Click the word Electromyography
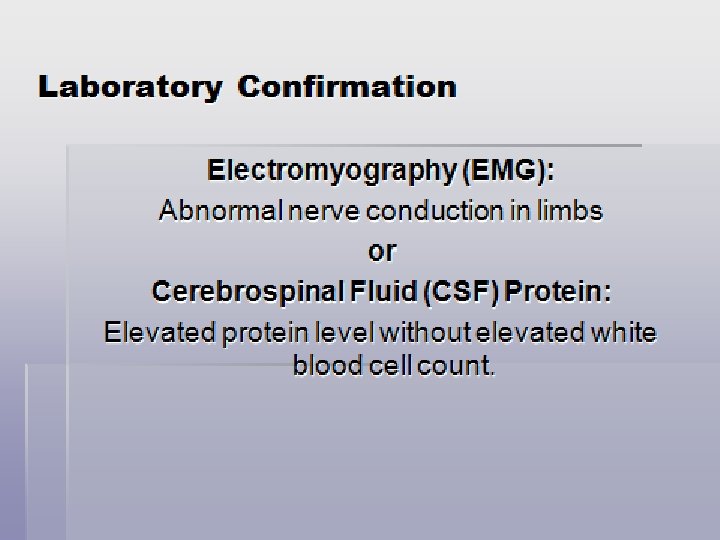720x540 pixels. pos(332,171)
